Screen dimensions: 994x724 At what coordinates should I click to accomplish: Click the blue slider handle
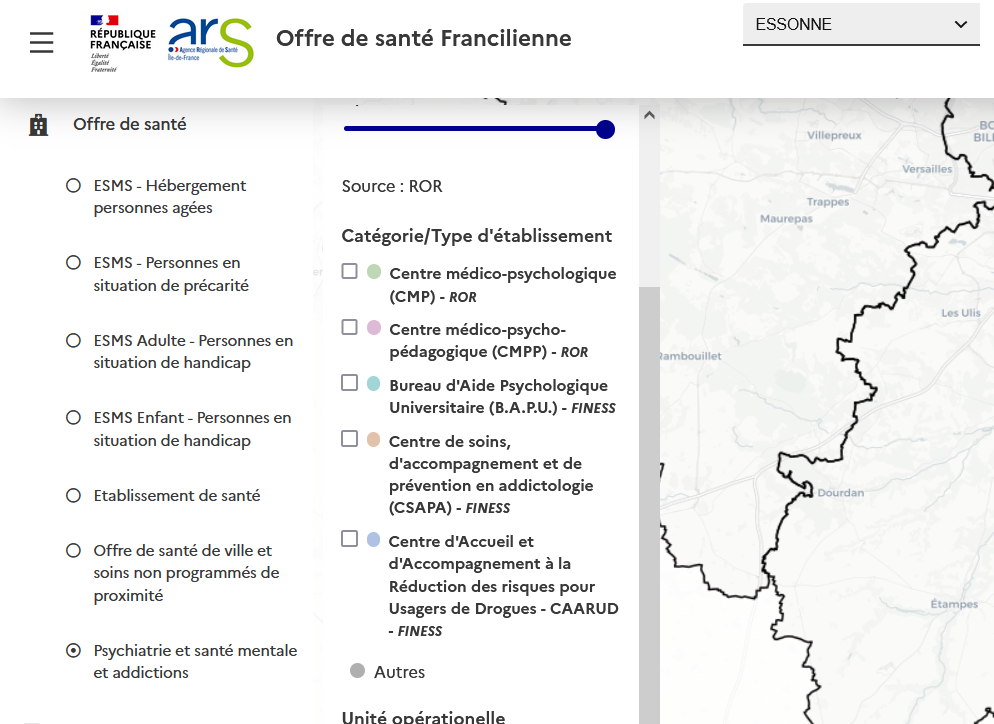click(605, 129)
